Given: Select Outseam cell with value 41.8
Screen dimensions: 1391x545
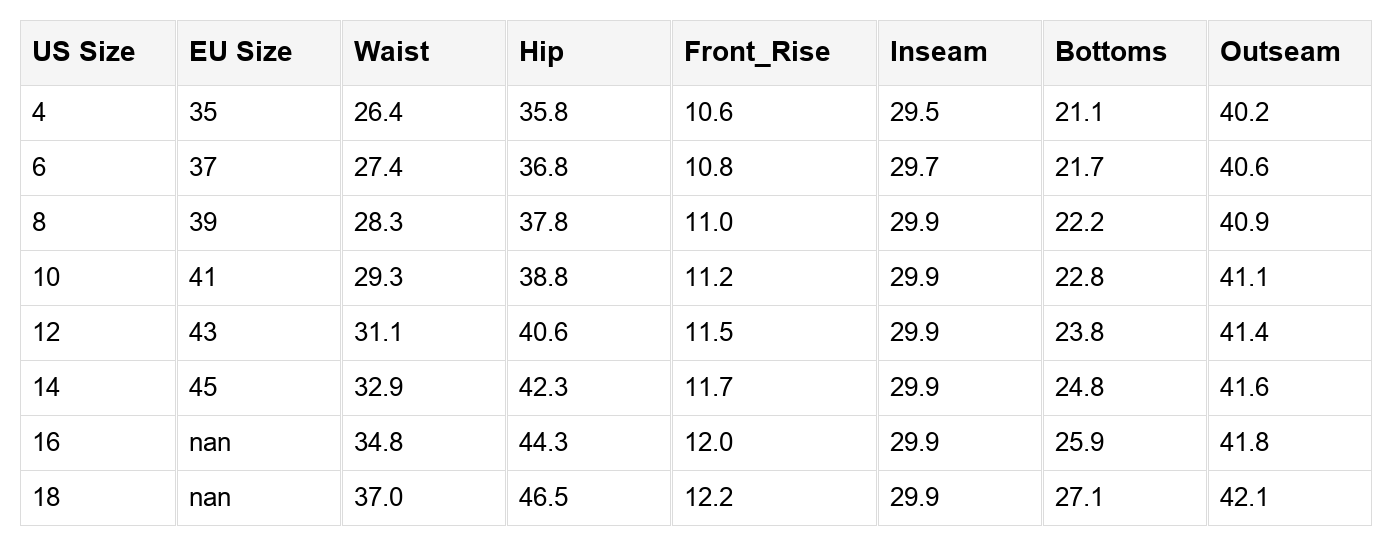Looking at the screenshot, I should click(1244, 442).
